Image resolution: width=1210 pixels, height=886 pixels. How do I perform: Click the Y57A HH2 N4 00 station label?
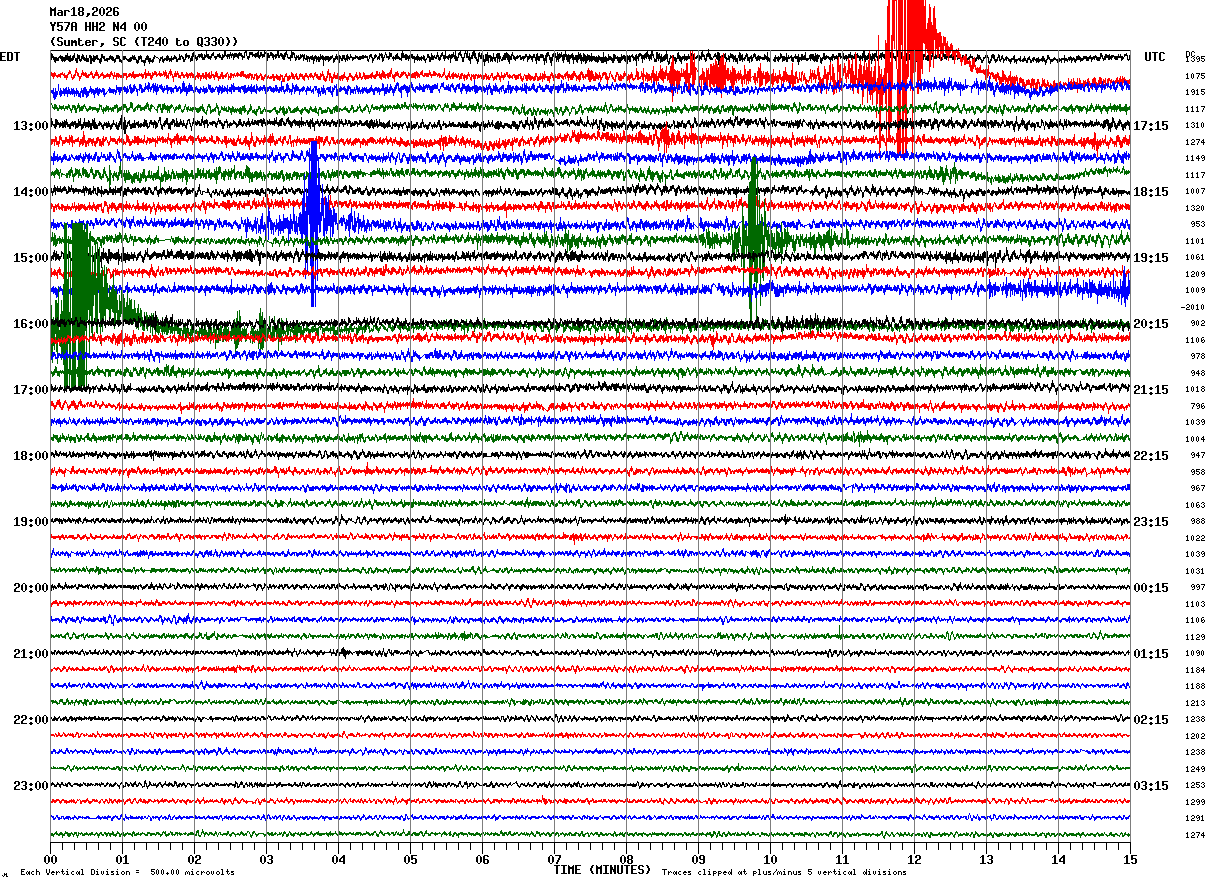coord(98,27)
